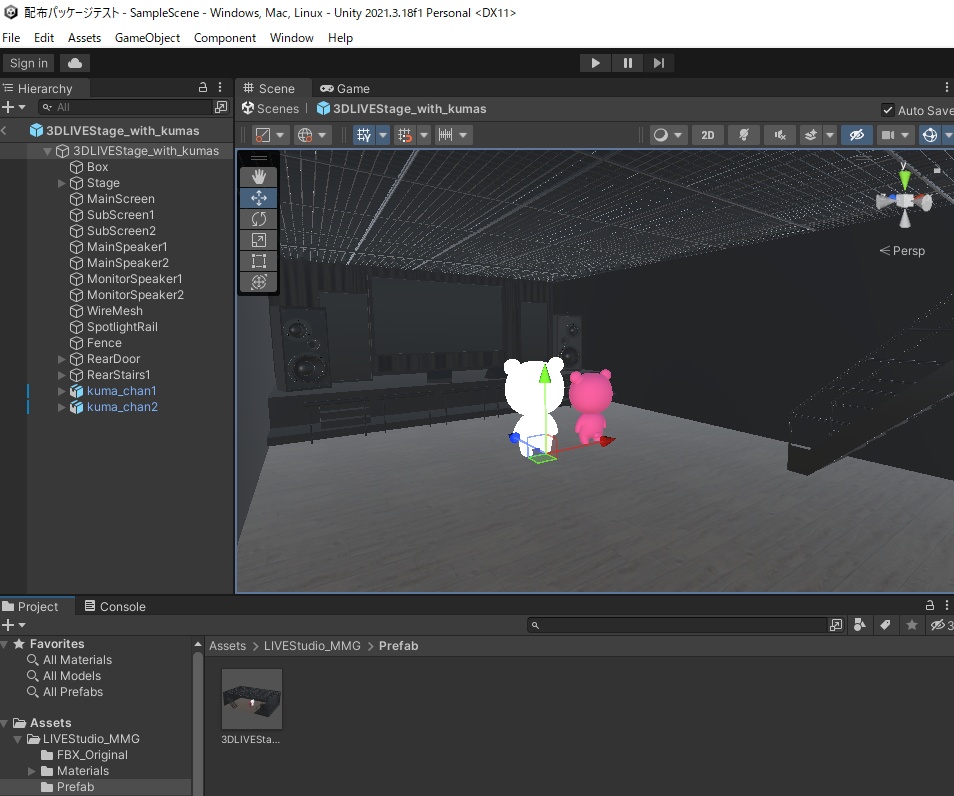
Task: Expand the Stage object in Hierarchy
Action: [x=61, y=183]
